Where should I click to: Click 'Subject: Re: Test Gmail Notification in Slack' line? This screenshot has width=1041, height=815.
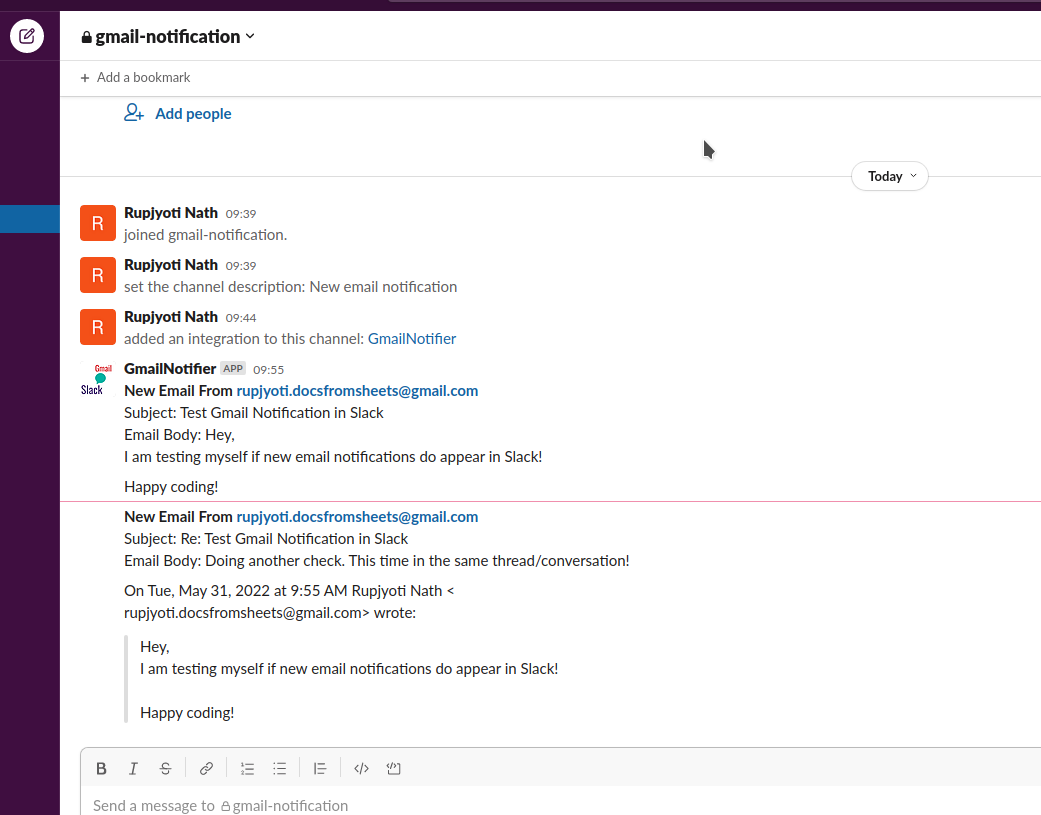266,539
